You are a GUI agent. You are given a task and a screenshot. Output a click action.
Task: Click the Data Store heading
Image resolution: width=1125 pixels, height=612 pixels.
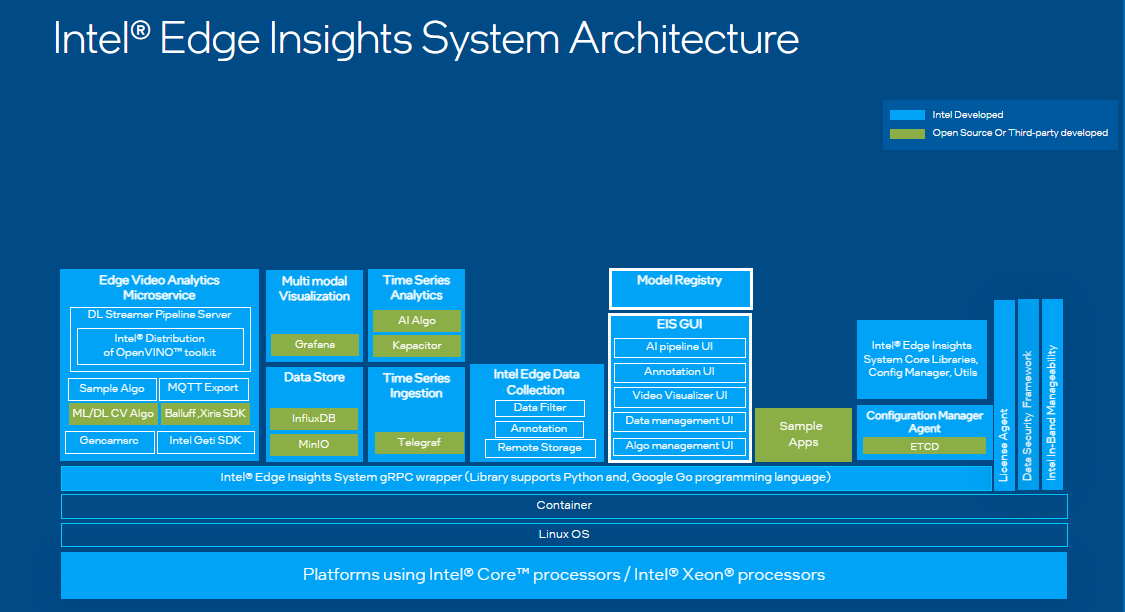pos(314,377)
